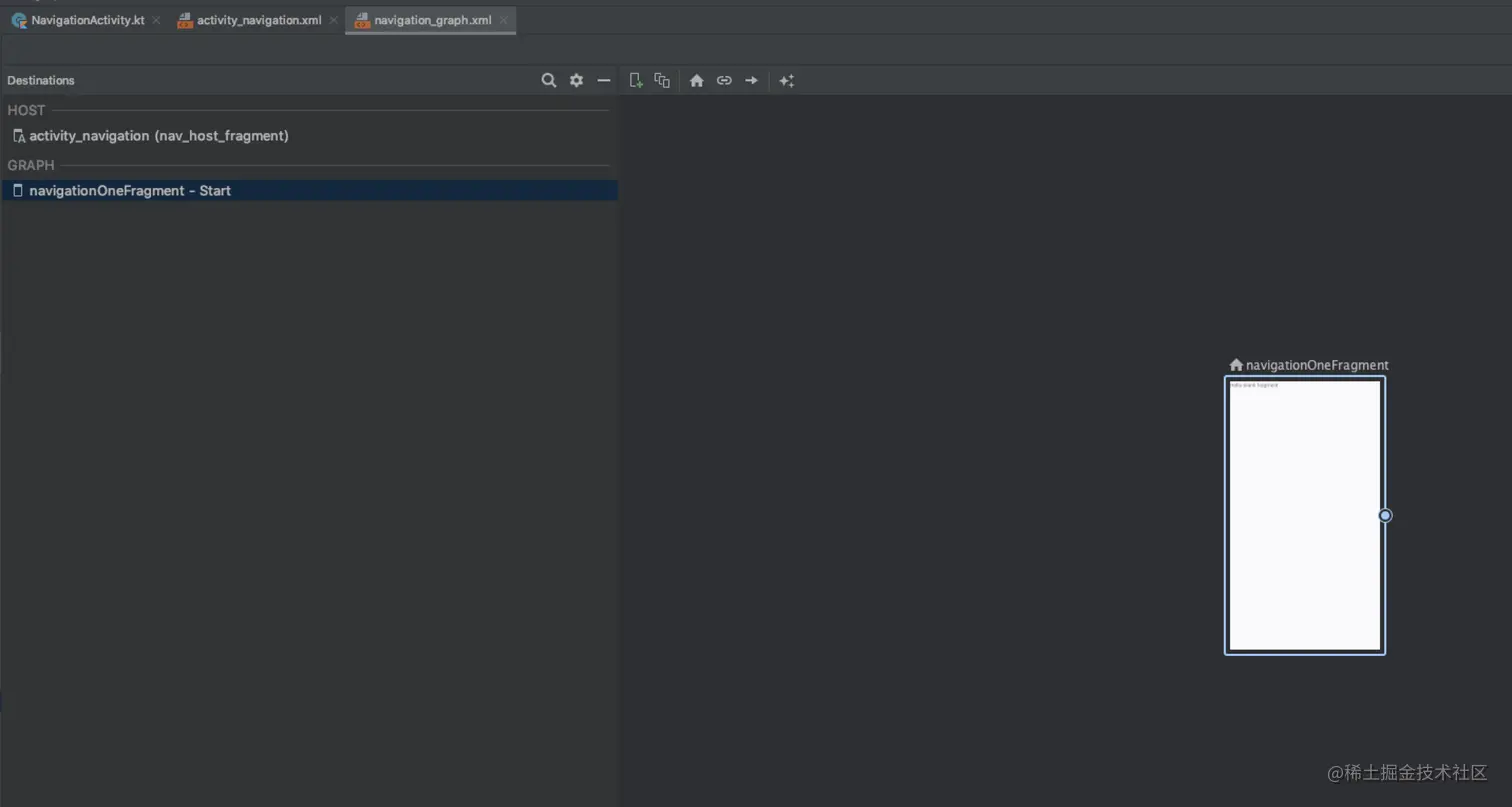Click the navigationOneFragment label above the preview
The image size is (1512, 807).
[1317, 365]
